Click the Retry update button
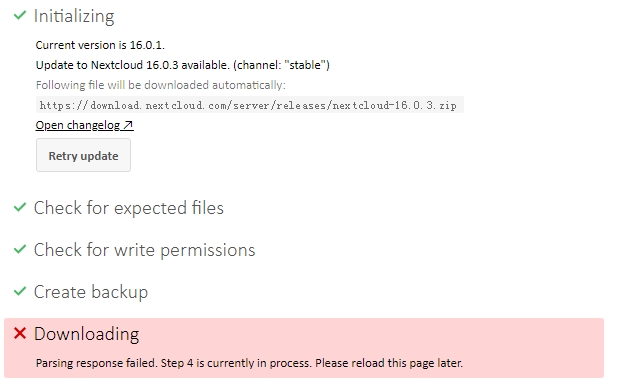This screenshot has height=387, width=621. [x=83, y=155]
